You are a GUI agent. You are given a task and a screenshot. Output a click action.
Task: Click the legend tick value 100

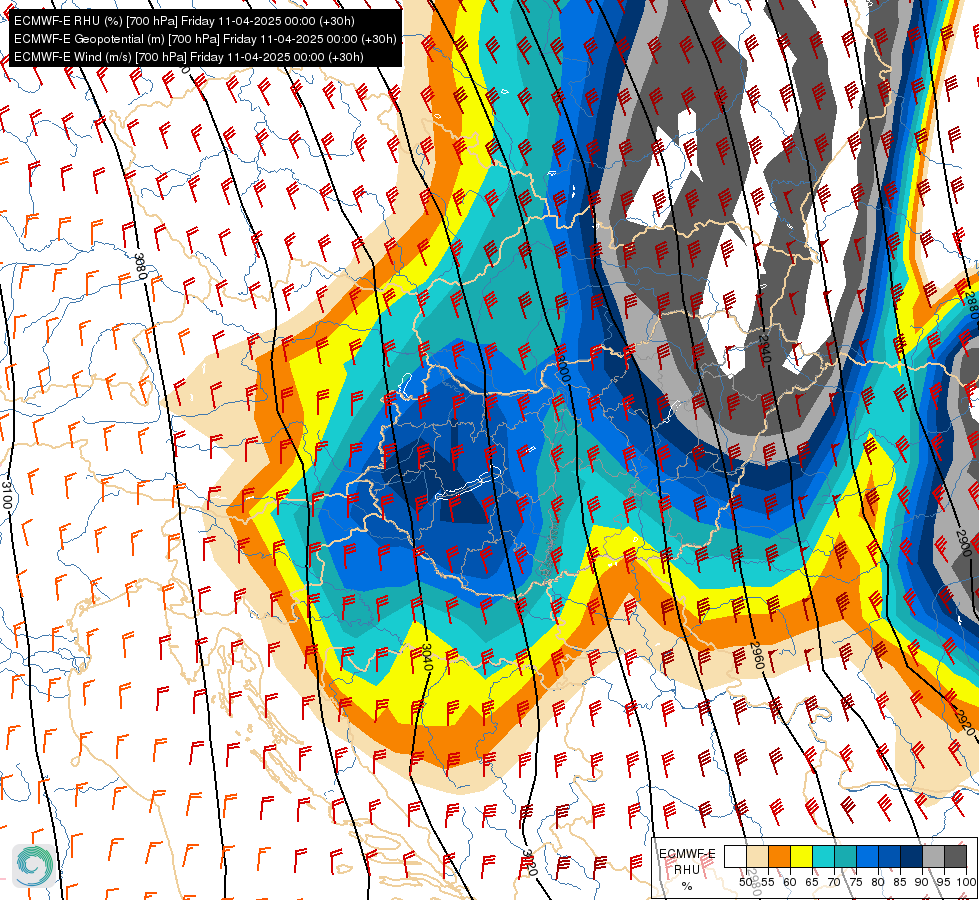(967, 882)
